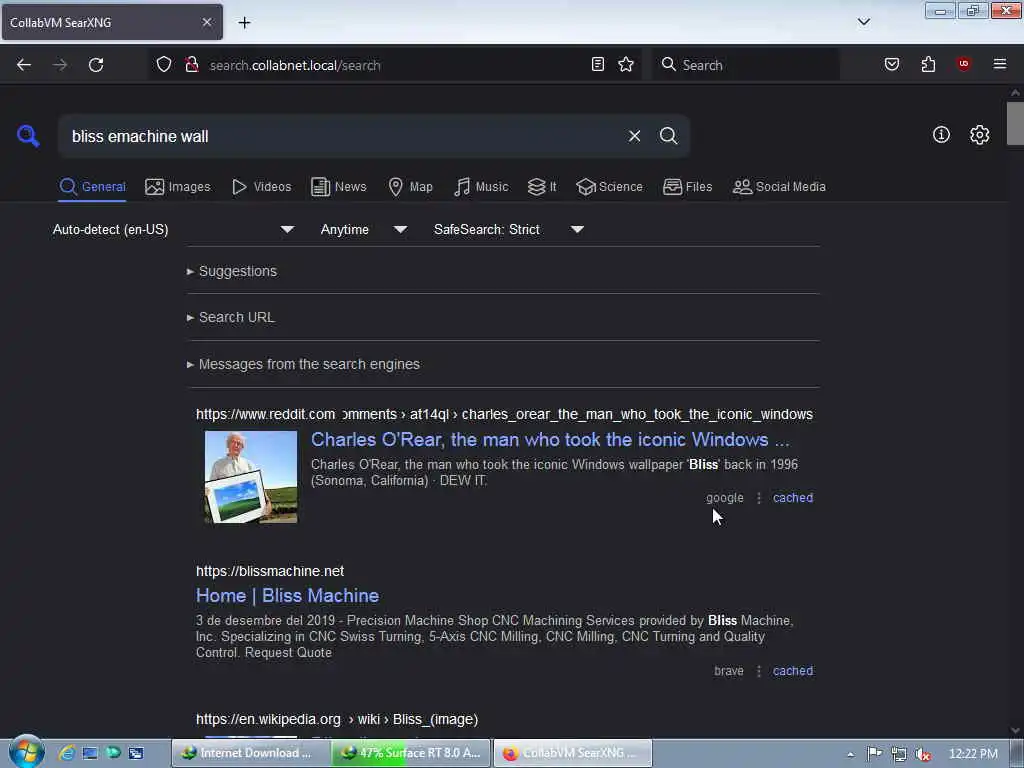The width and height of the screenshot is (1024, 768).
Task: List all tabs with the chevron button
Action: click(864, 22)
